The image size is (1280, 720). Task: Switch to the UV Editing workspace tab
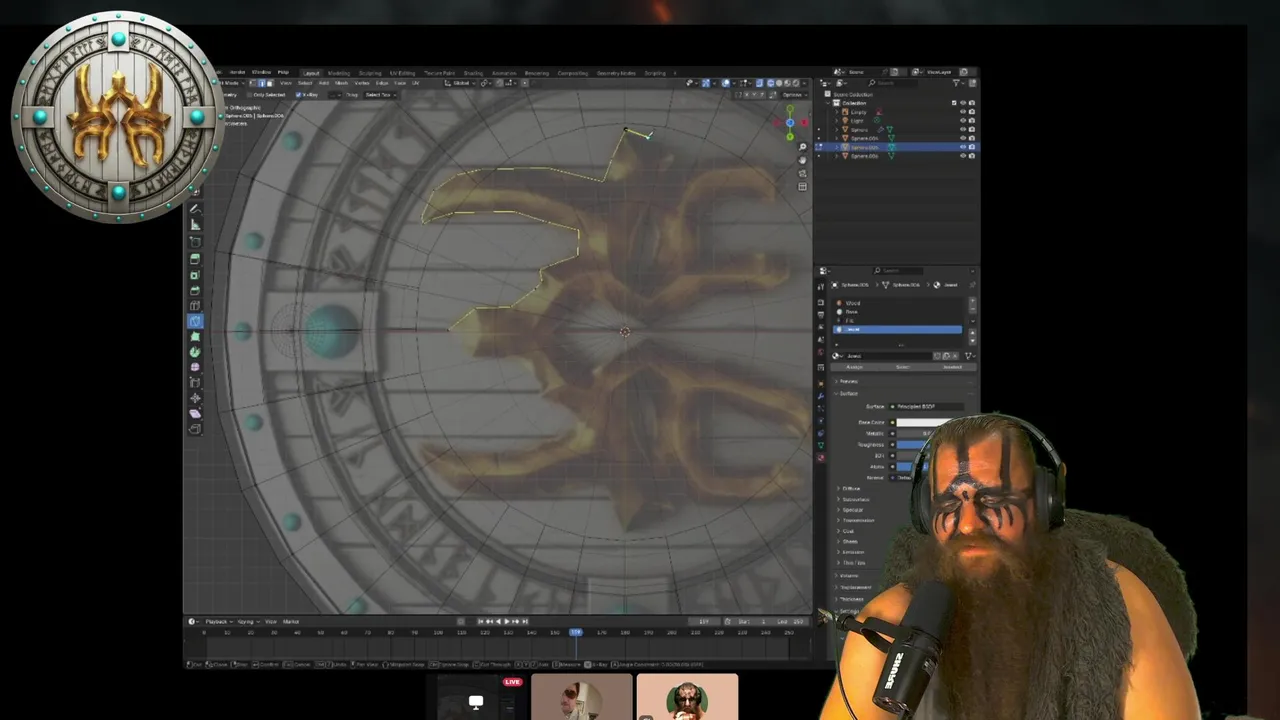point(402,73)
